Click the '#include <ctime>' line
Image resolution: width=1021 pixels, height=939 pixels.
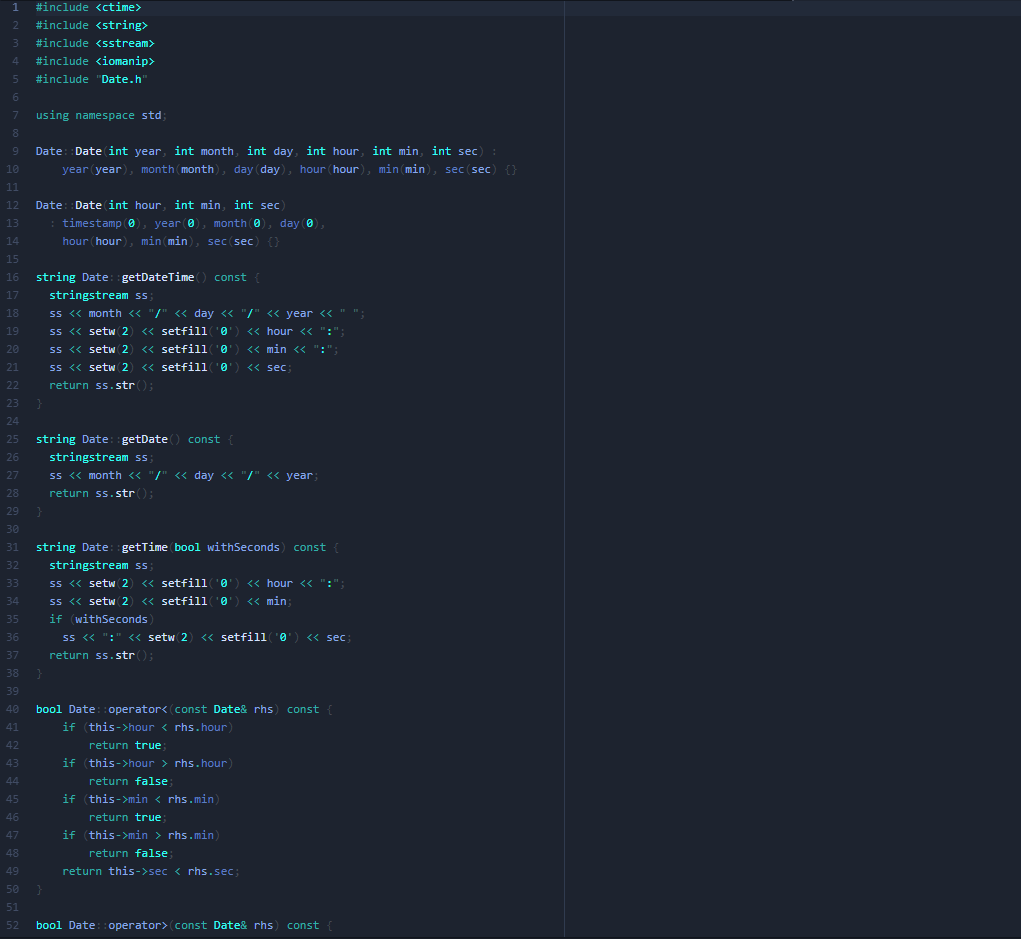89,7
